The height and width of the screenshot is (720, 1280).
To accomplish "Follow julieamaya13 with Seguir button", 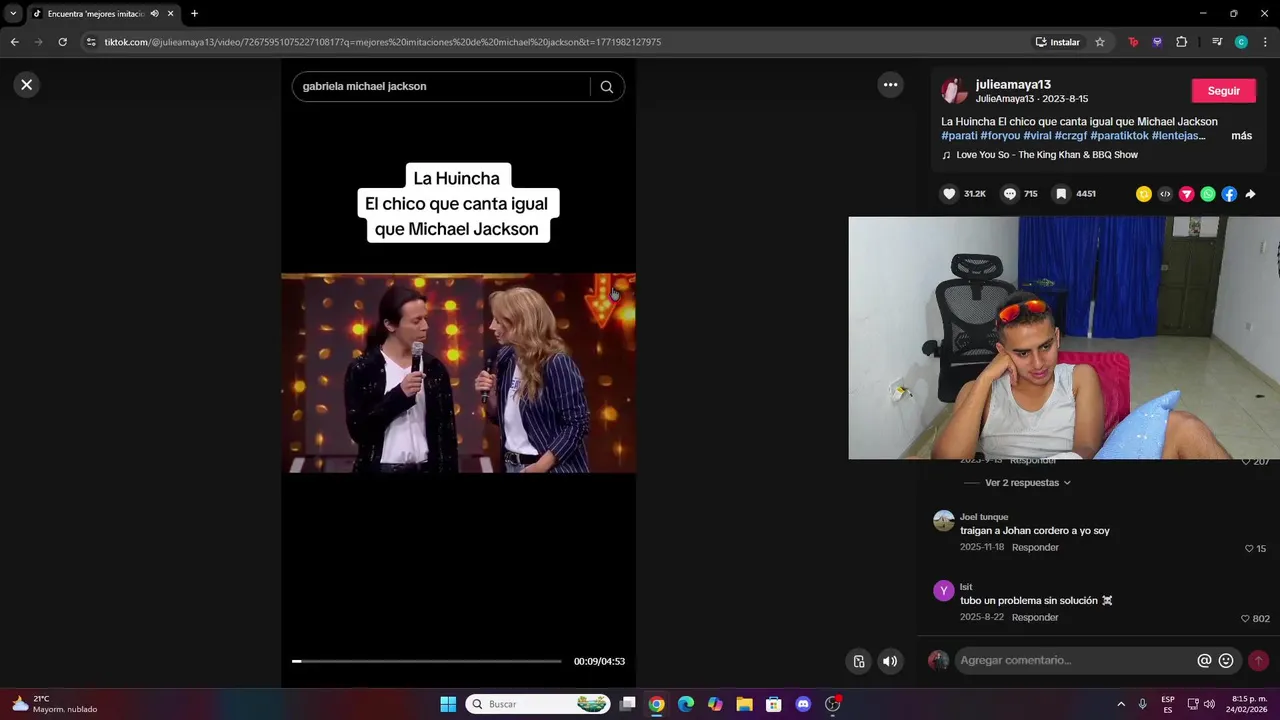I will tap(1223, 91).
